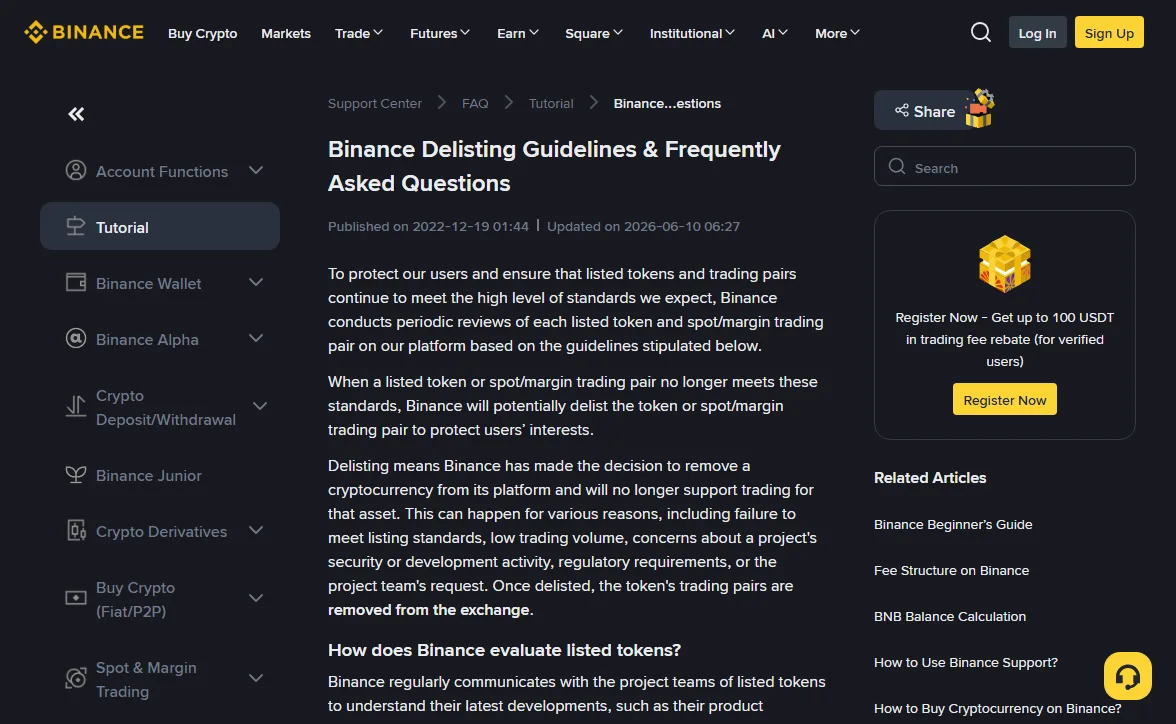Open BNB Balance Calculation article
The height and width of the screenshot is (724, 1176).
click(x=950, y=616)
